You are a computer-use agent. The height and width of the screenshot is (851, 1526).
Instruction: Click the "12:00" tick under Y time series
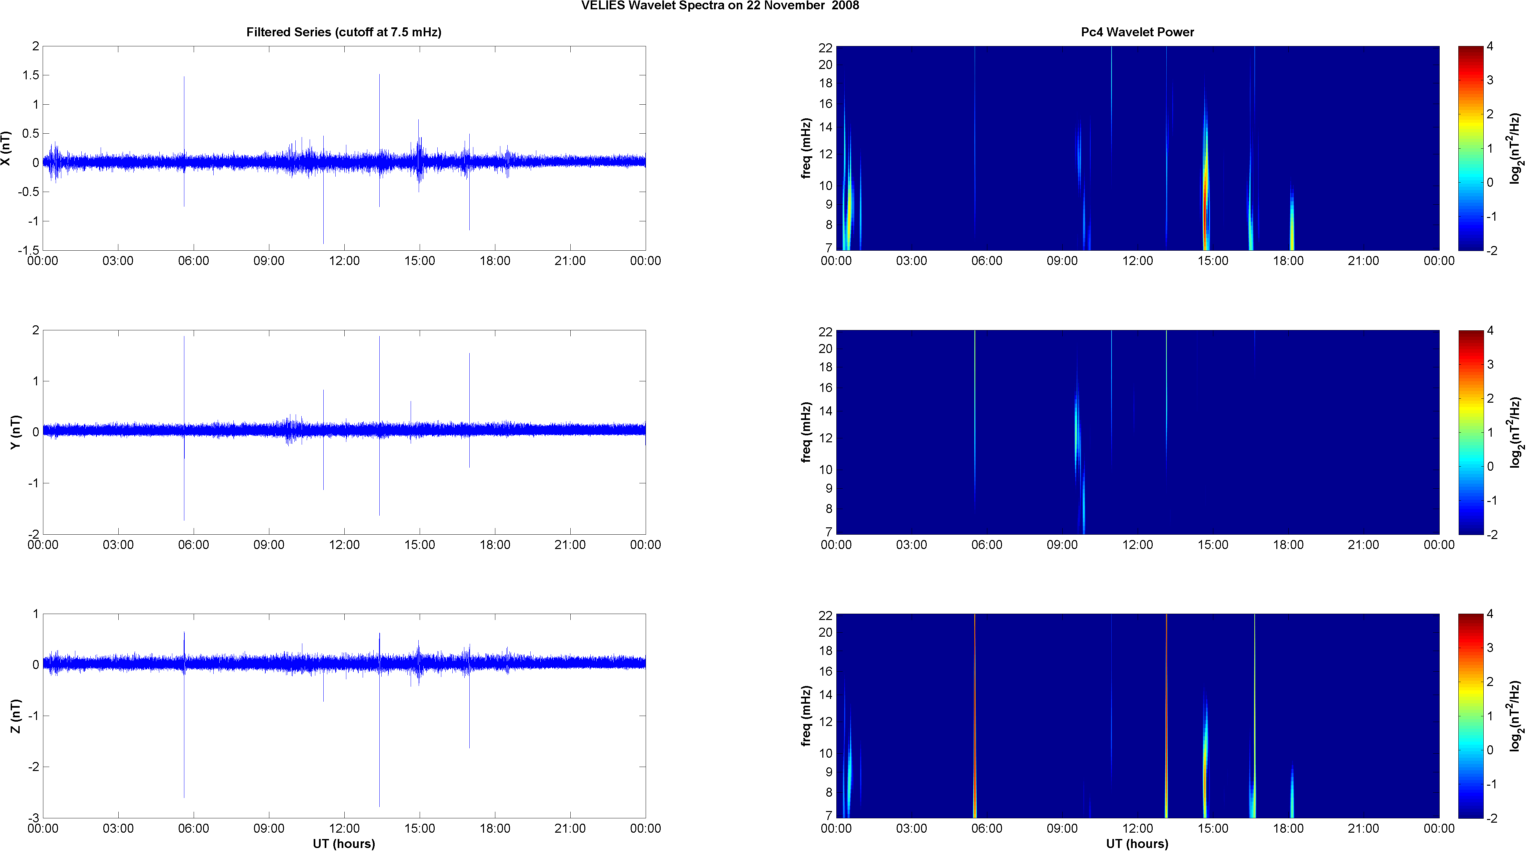[344, 545]
